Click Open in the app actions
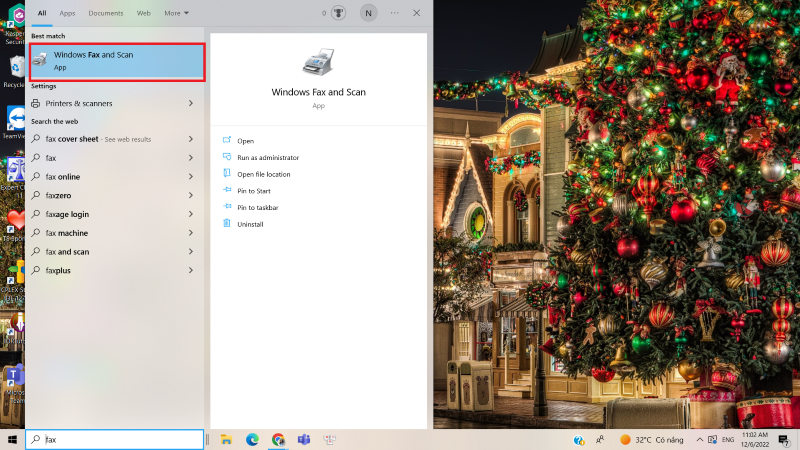Viewport: 800px width, 450px height. 245,141
